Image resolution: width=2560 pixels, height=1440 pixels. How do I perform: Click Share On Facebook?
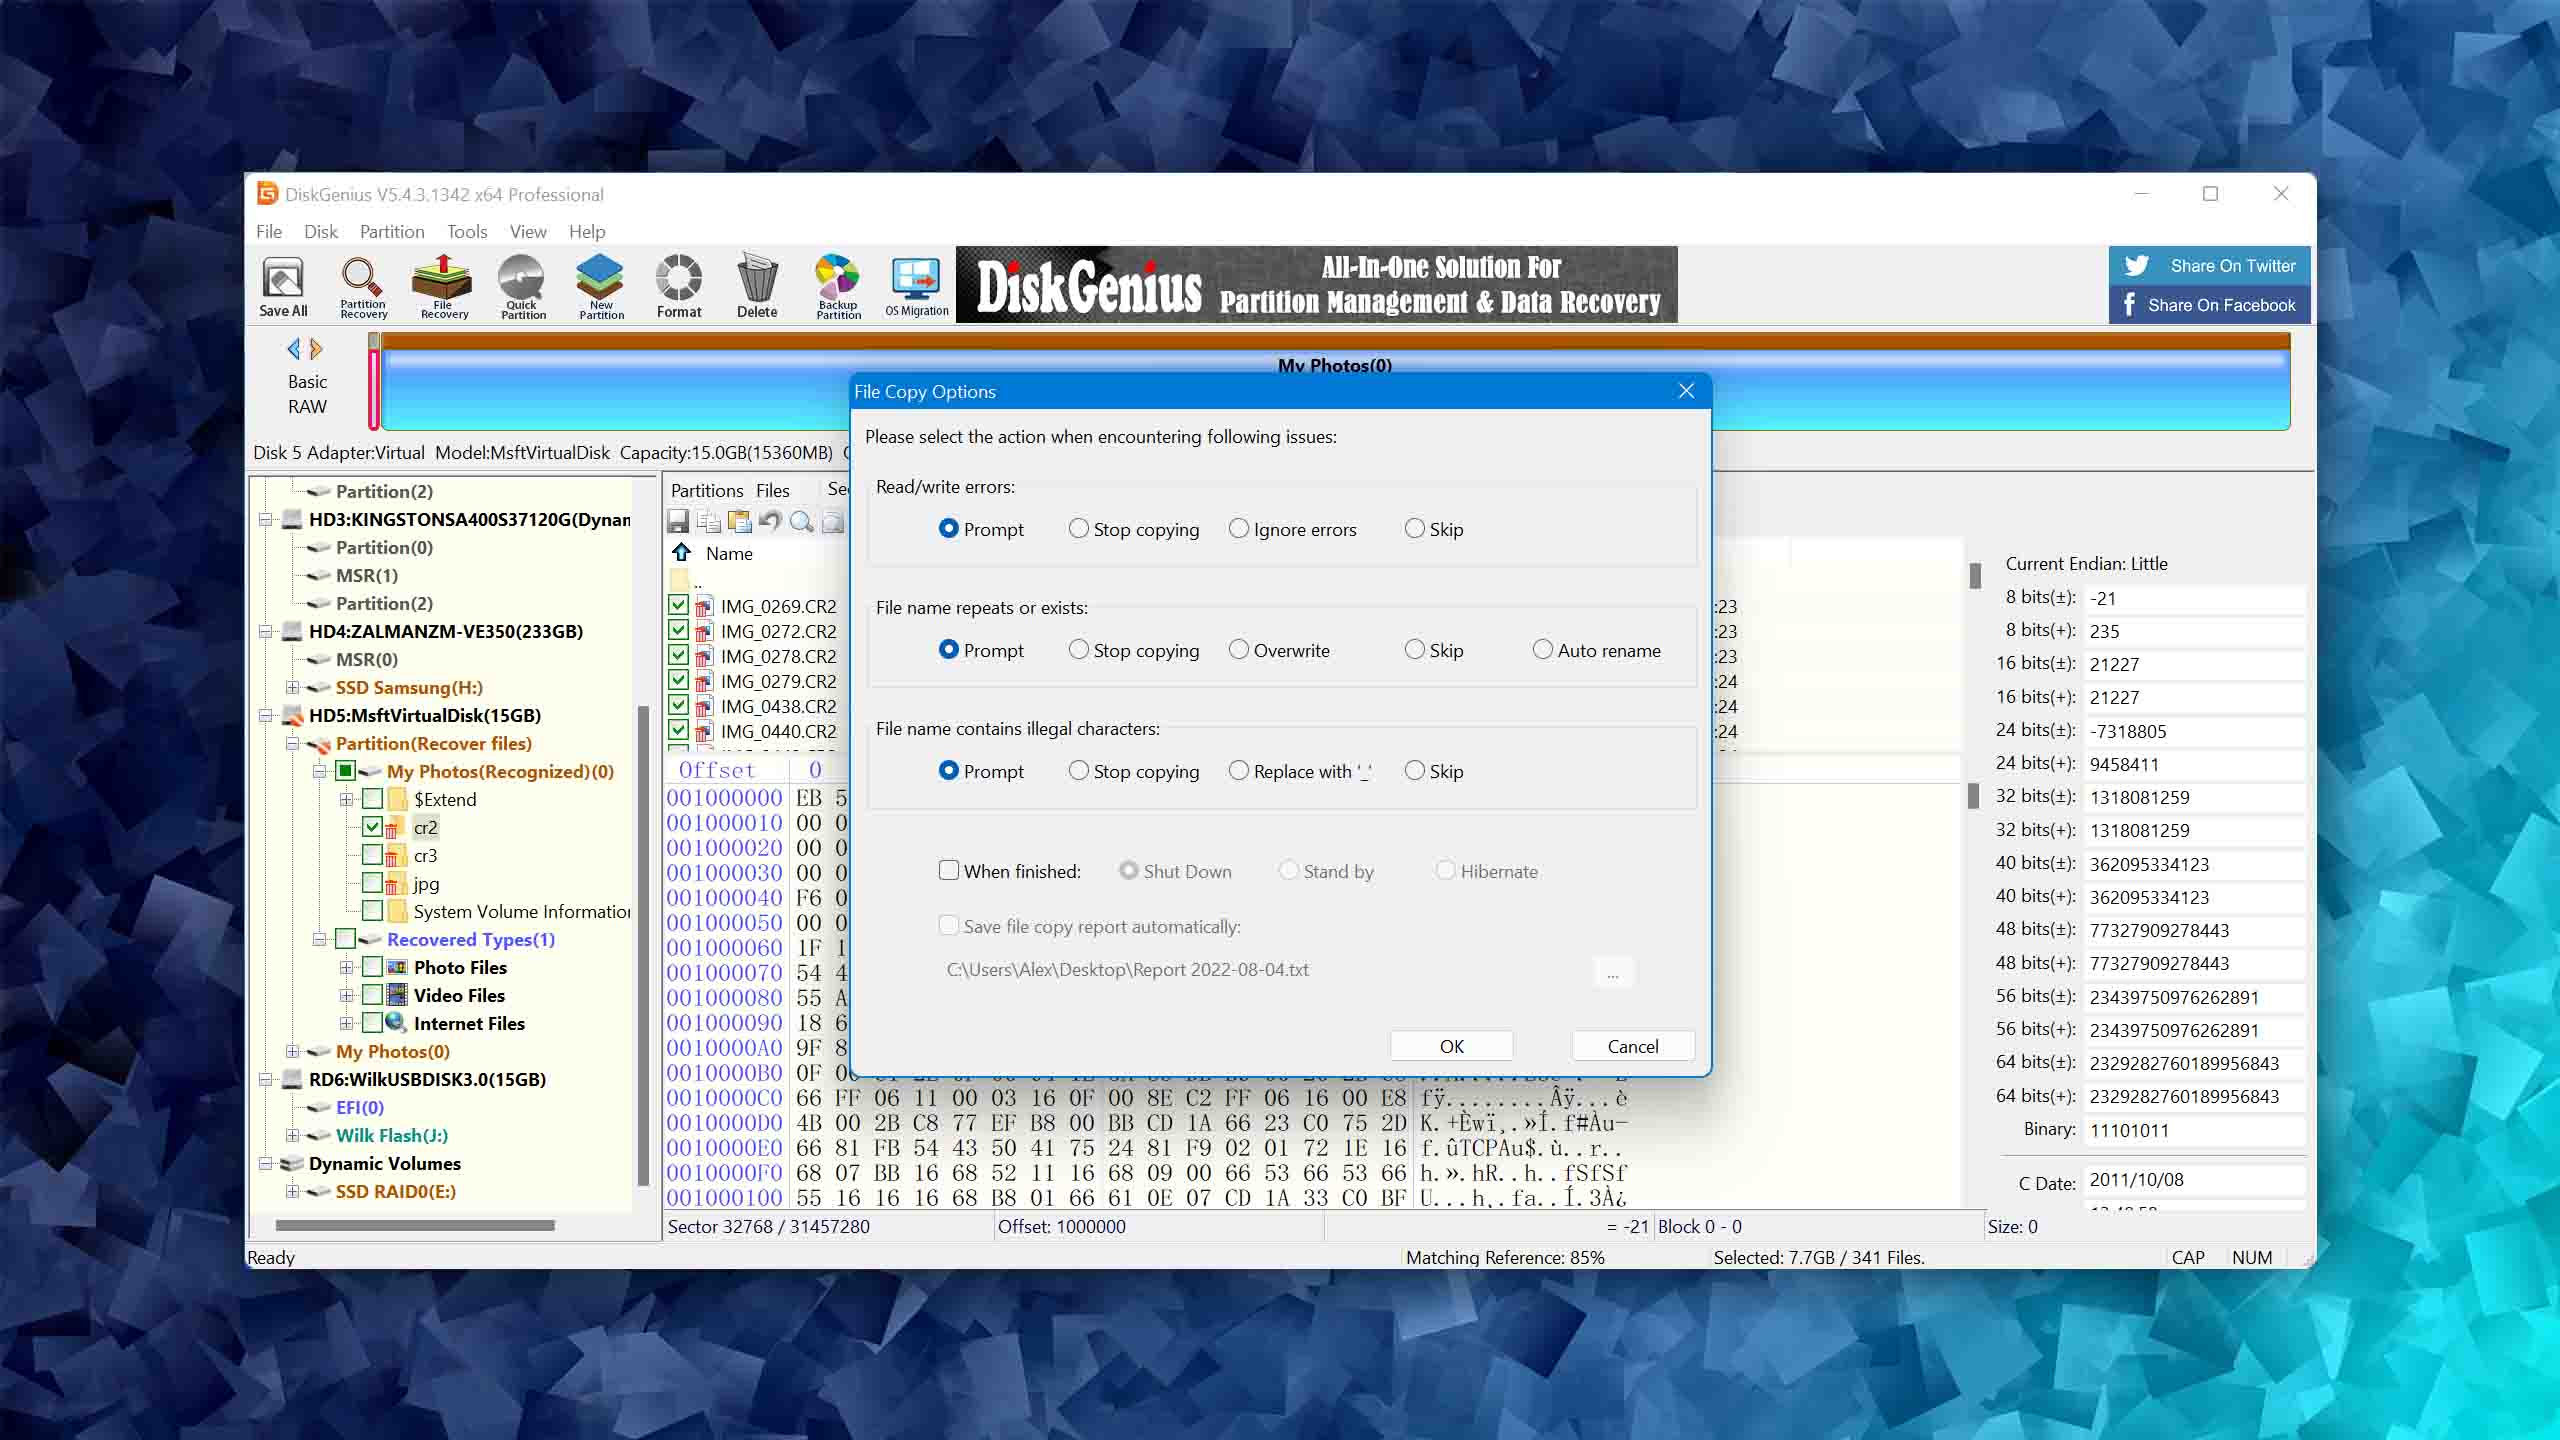pyautogui.click(x=2209, y=305)
